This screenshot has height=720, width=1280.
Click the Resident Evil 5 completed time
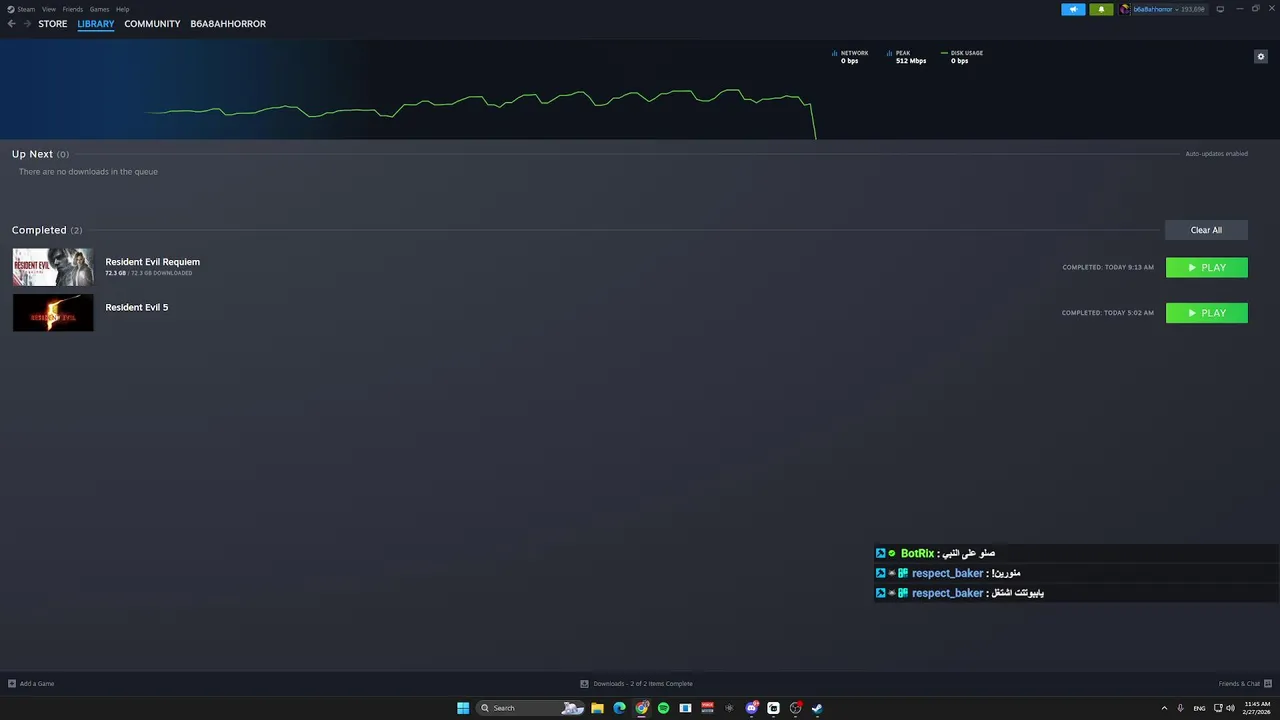[x=1108, y=313]
